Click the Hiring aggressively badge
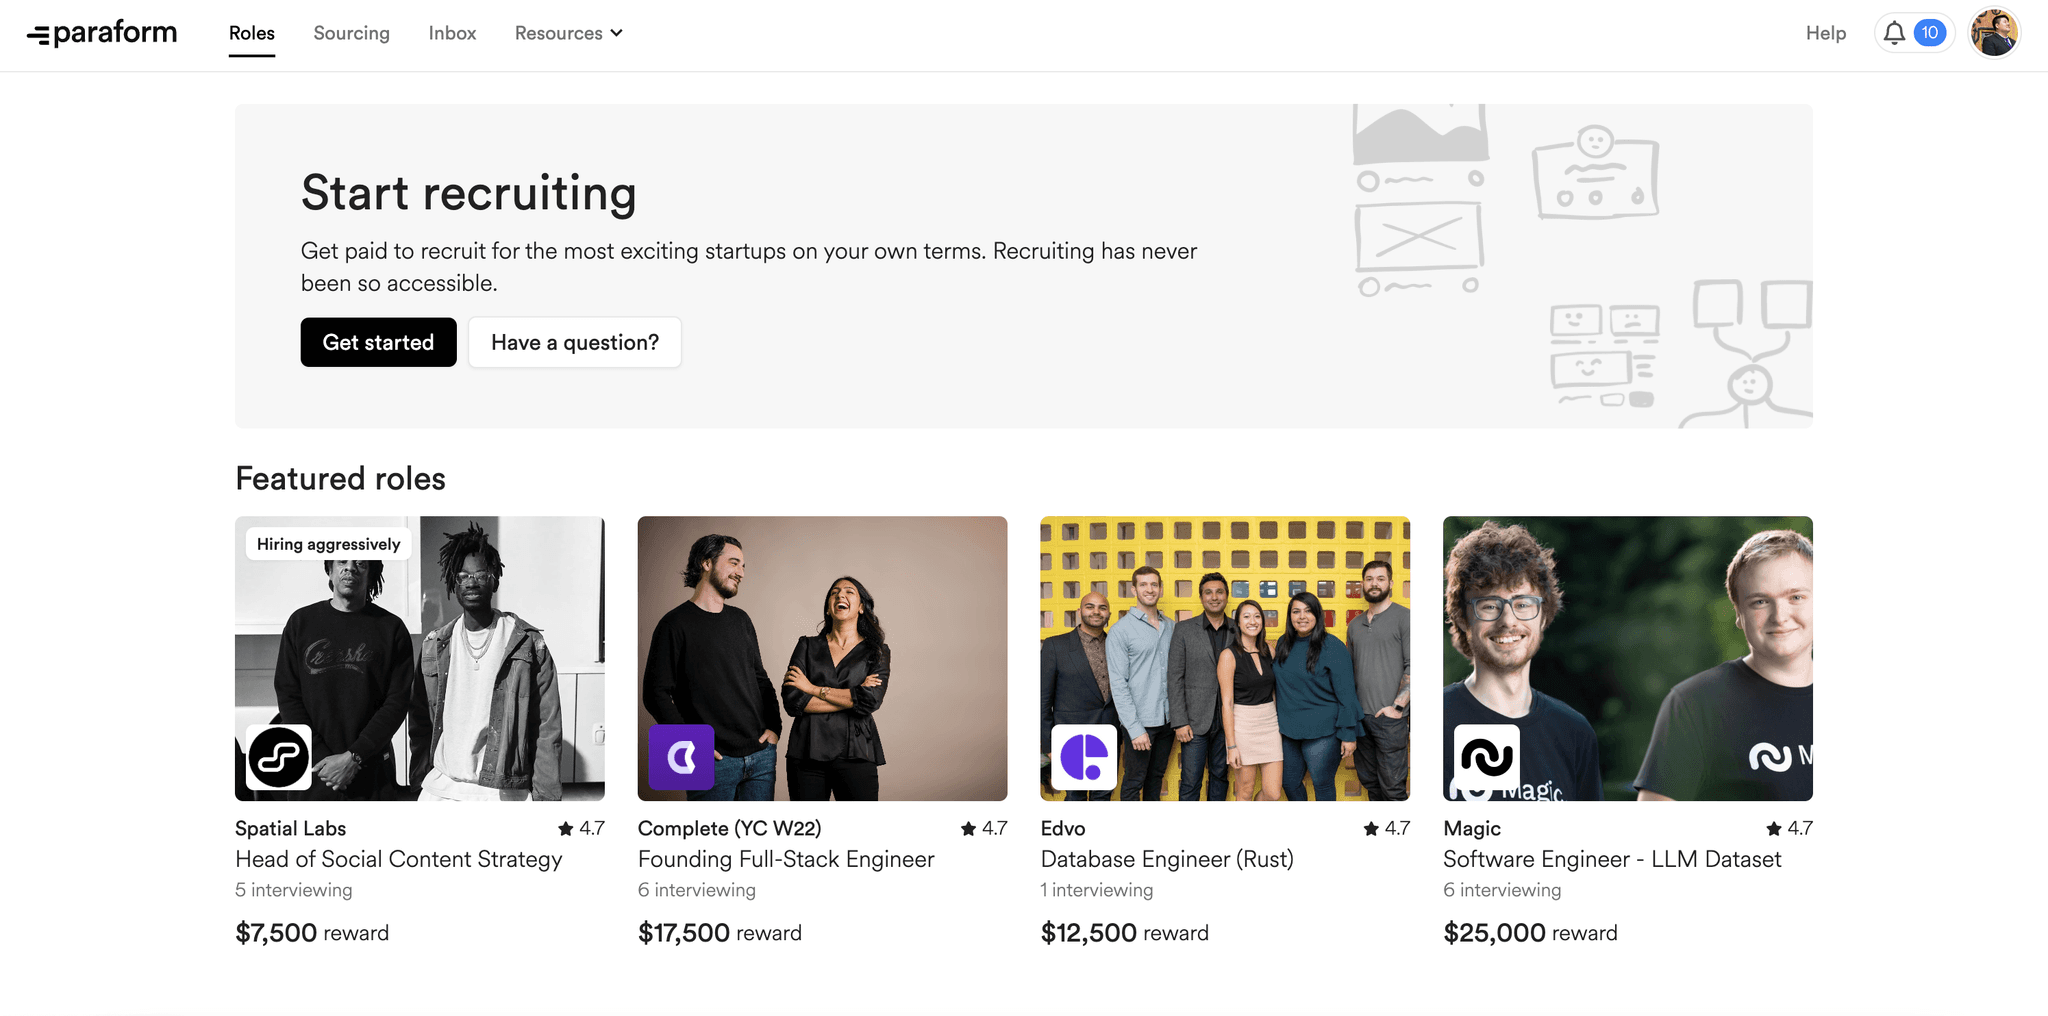The image size is (2048, 1016). coord(327,544)
